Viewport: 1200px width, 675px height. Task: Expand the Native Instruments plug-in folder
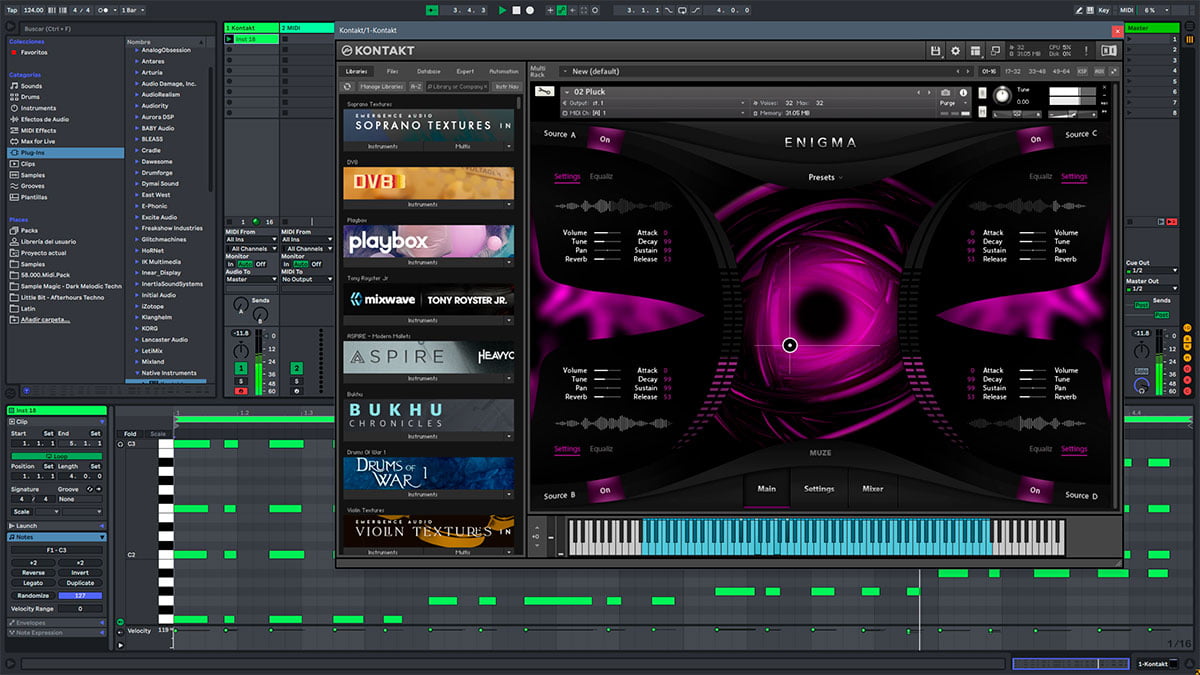pos(138,373)
